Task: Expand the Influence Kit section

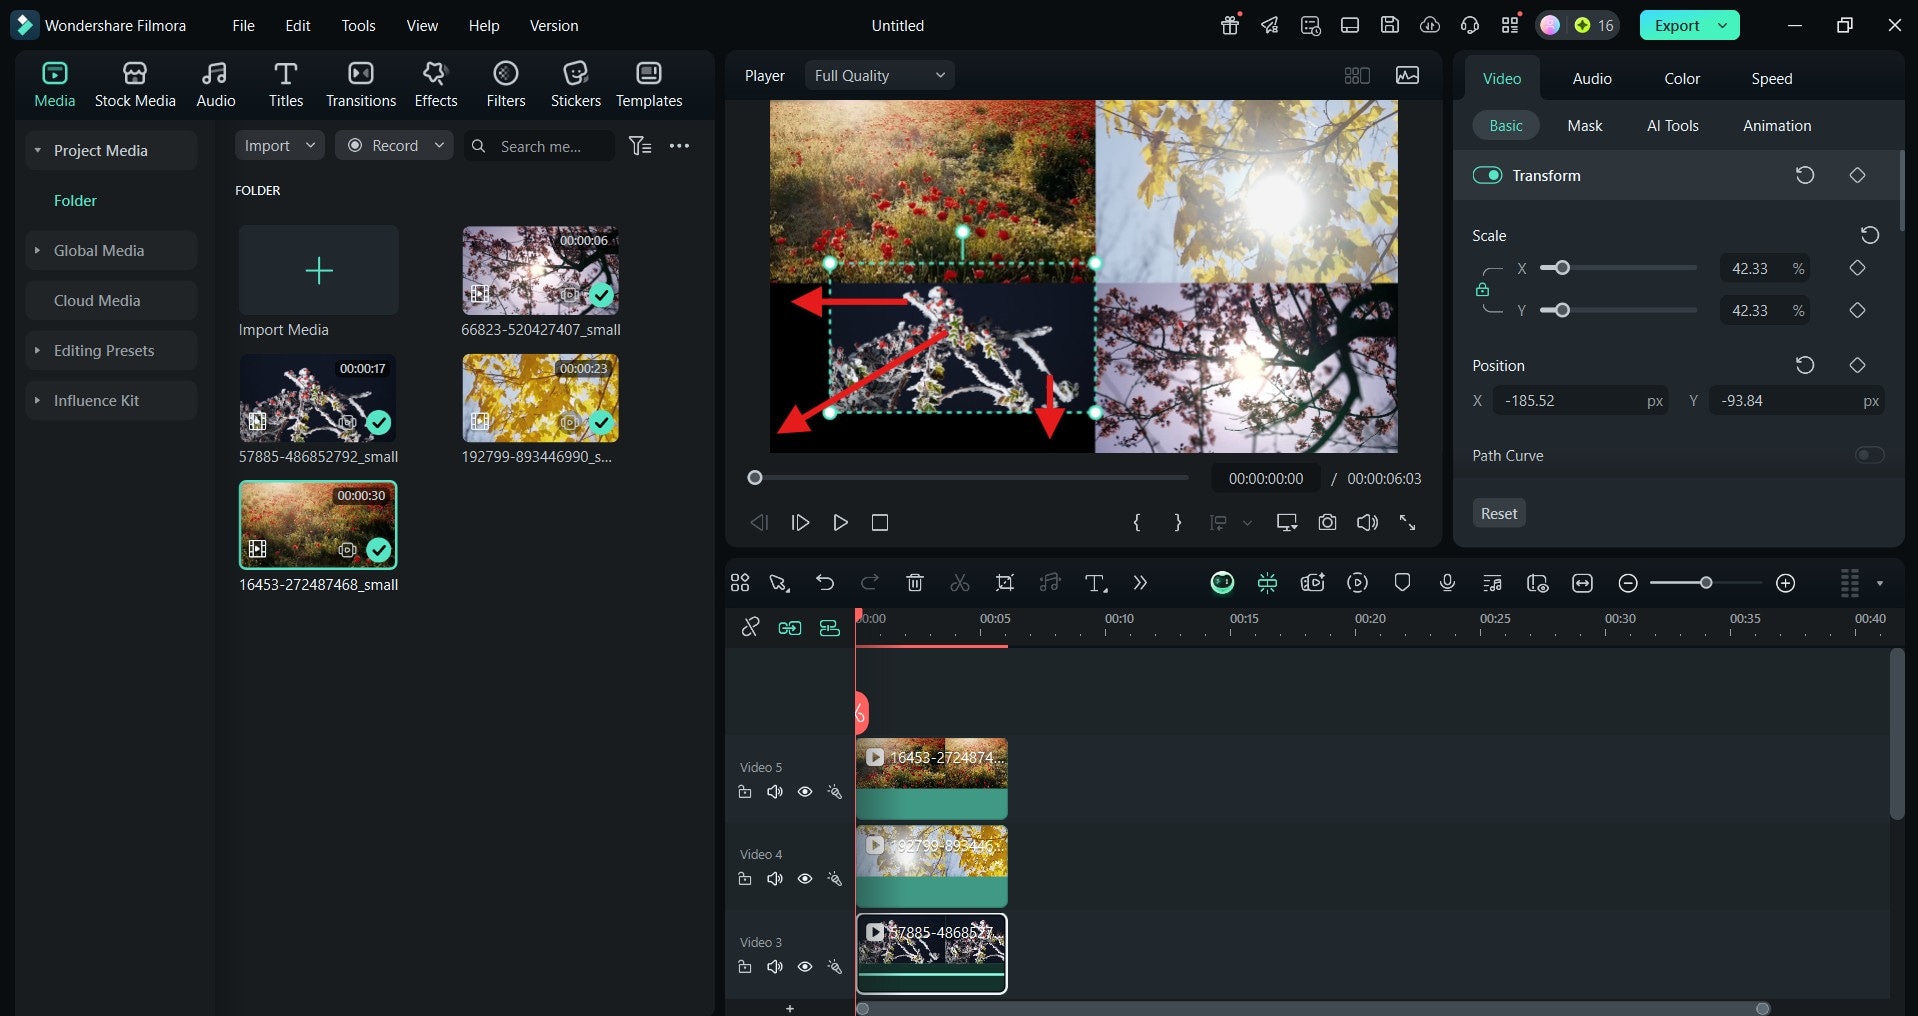Action: [x=37, y=400]
